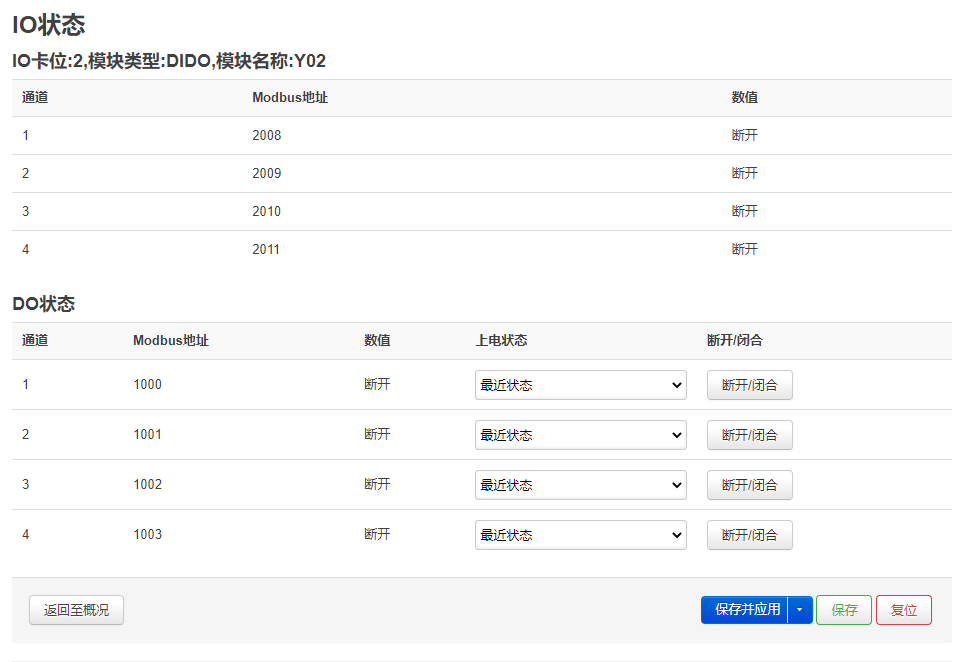965x662 pixels.
Task: Click the 断开/闭合 column header
Action: click(x=735, y=340)
